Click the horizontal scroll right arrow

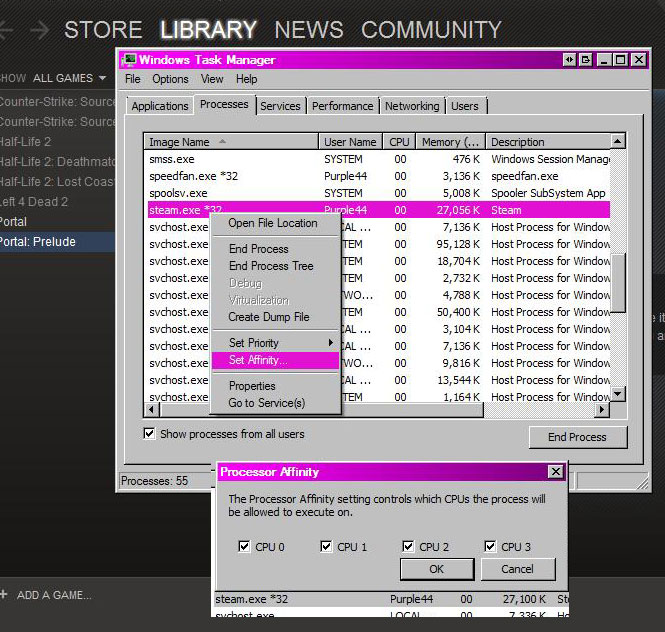(x=602, y=410)
